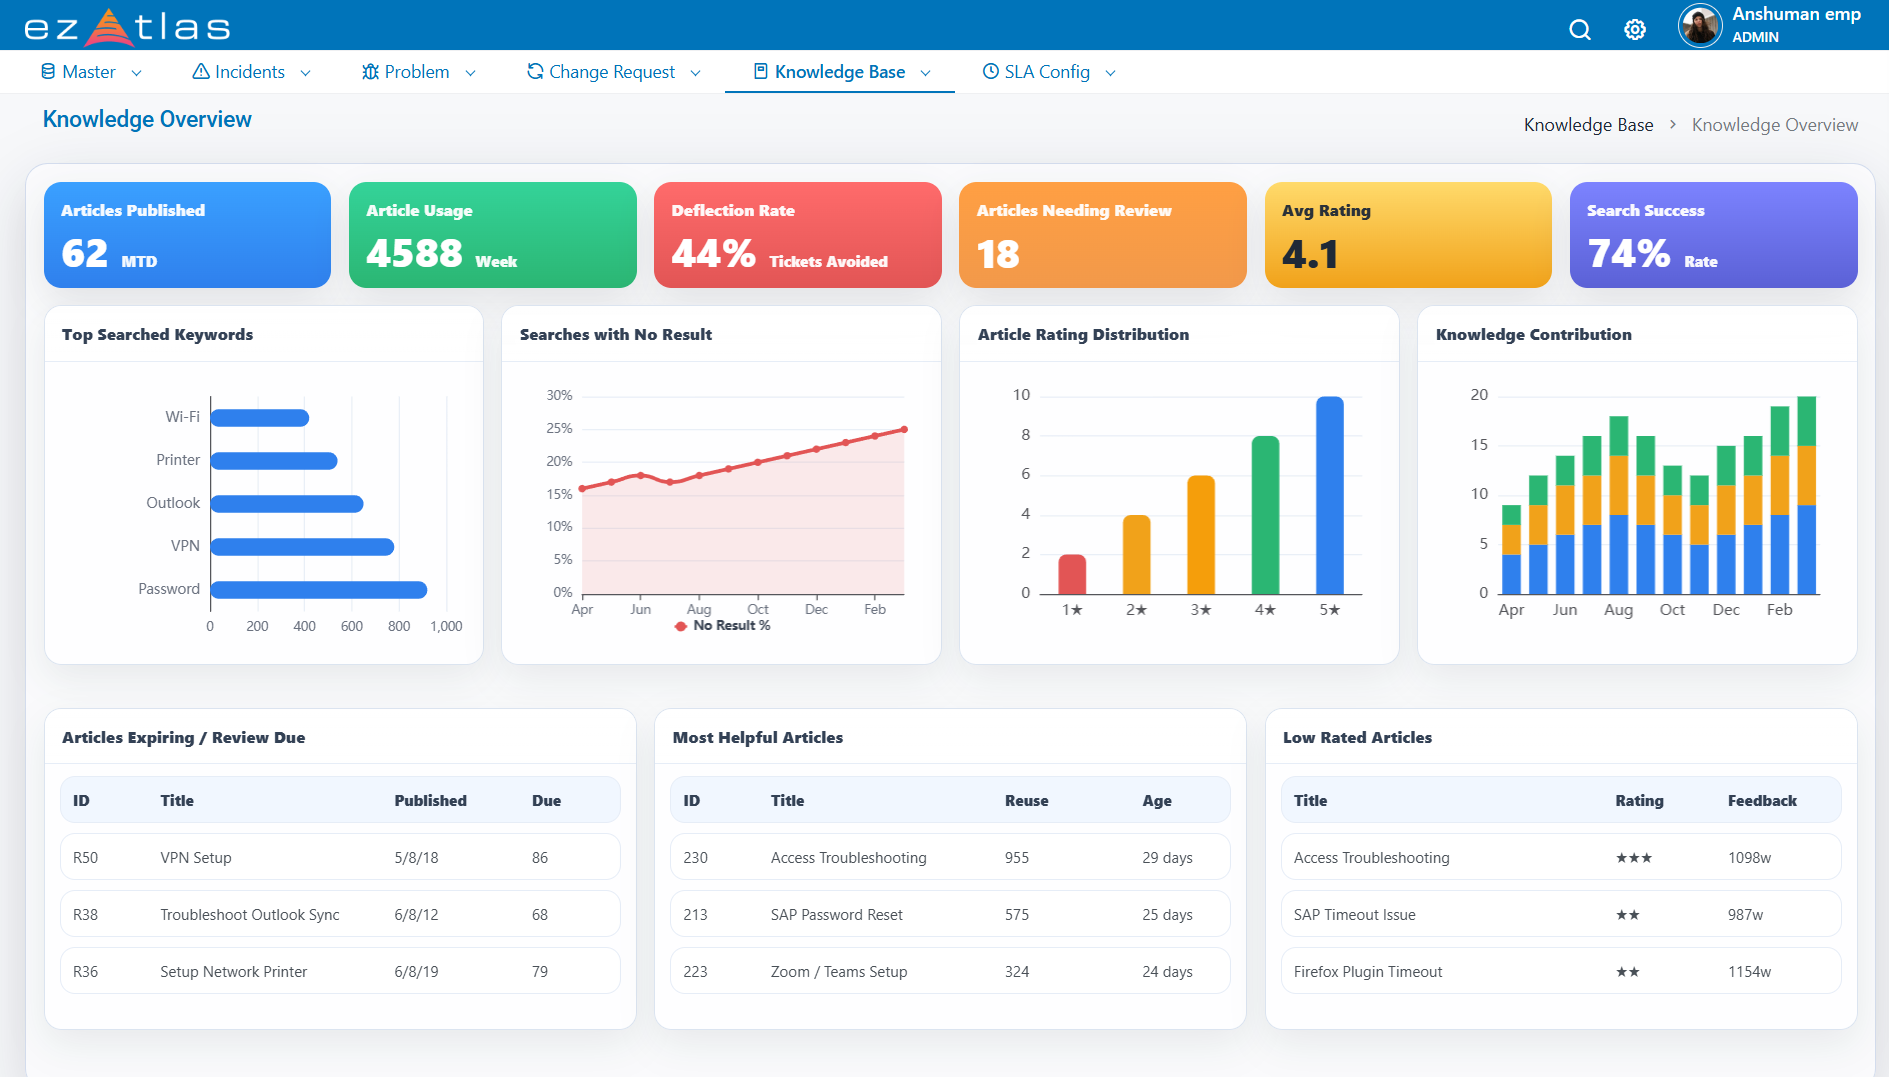Click the Knowledge Base breadcrumb link

click(1588, 125)
